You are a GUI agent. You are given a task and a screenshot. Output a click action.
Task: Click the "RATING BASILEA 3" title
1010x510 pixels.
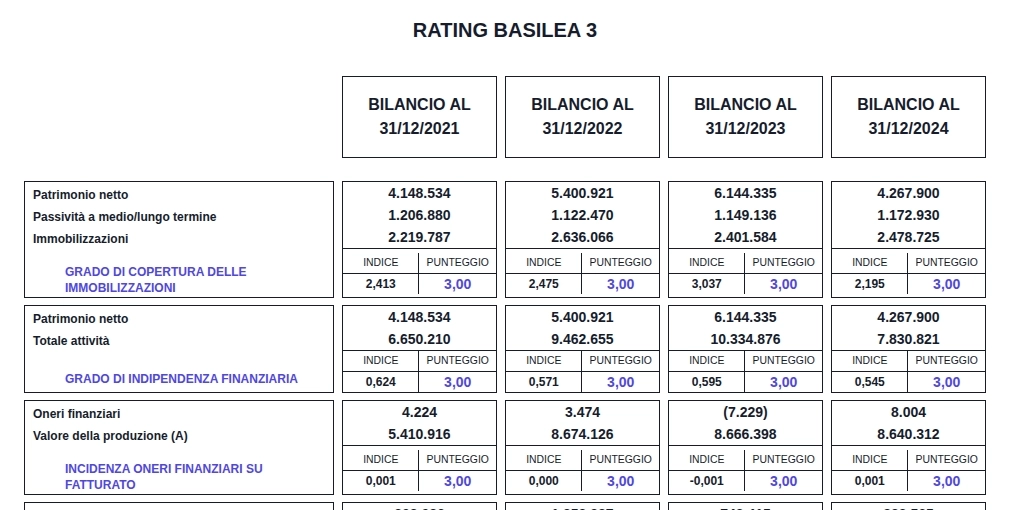[505, 30]
